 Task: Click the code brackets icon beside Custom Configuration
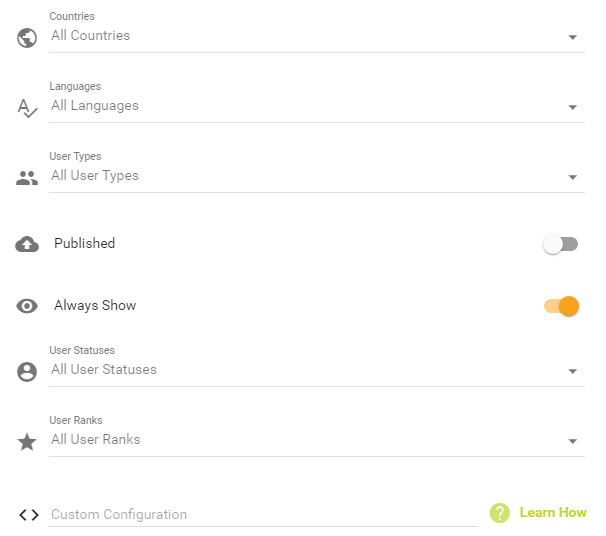29,515
